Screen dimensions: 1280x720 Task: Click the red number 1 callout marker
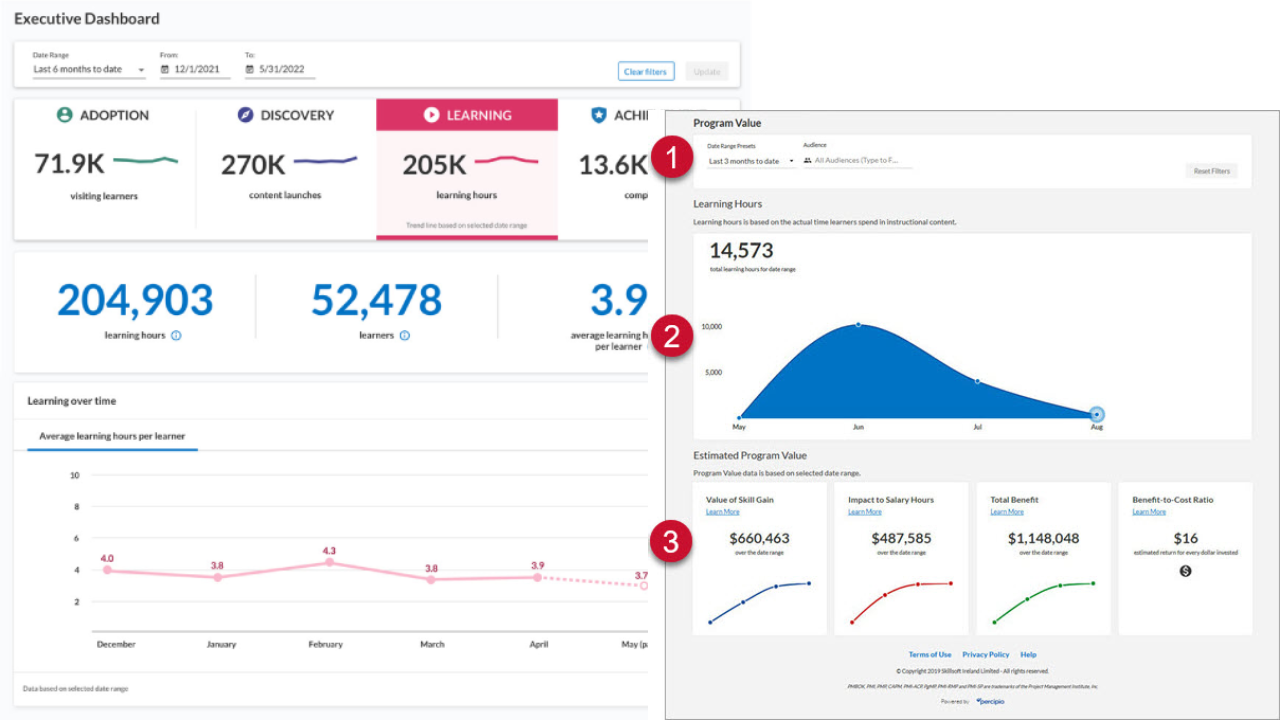click(672, 160)
